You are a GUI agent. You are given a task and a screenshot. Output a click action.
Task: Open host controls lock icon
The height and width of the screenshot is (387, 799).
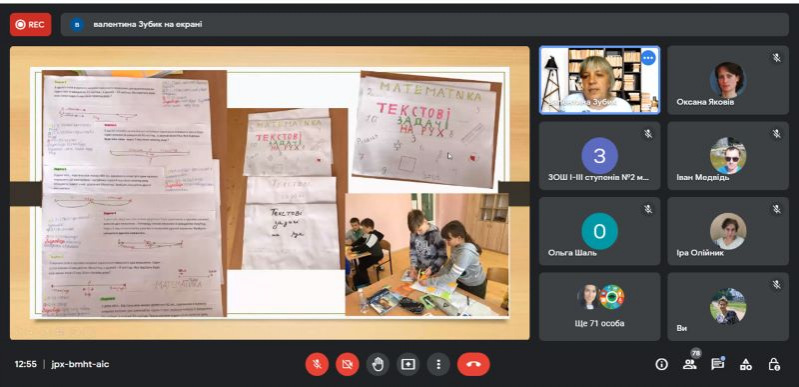pos(774,364)
